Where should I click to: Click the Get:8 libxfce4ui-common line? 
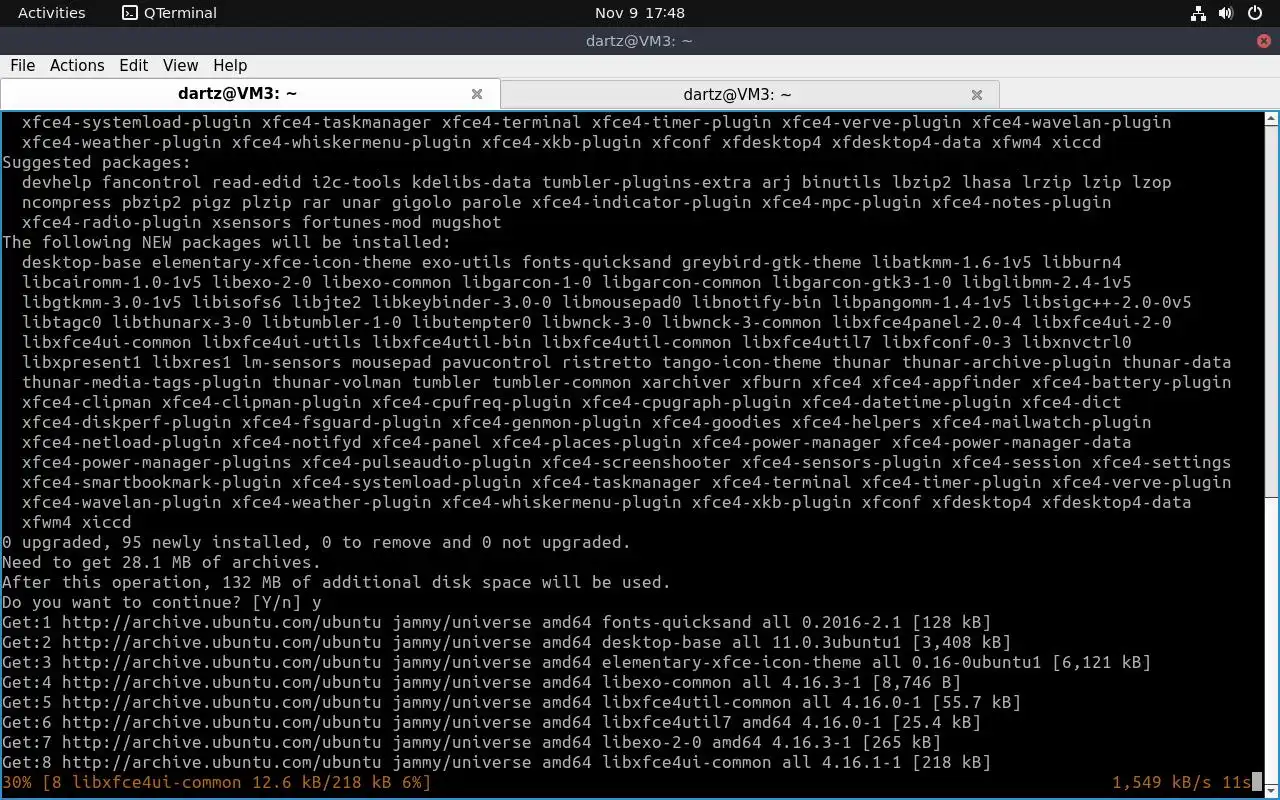[496, 762]
